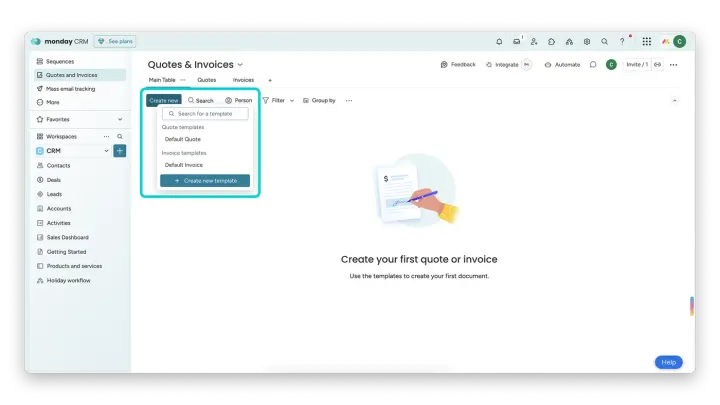720x405 pixels.
Task: Open the autopilot hub icon in top bar
Action: click(569, 41)
